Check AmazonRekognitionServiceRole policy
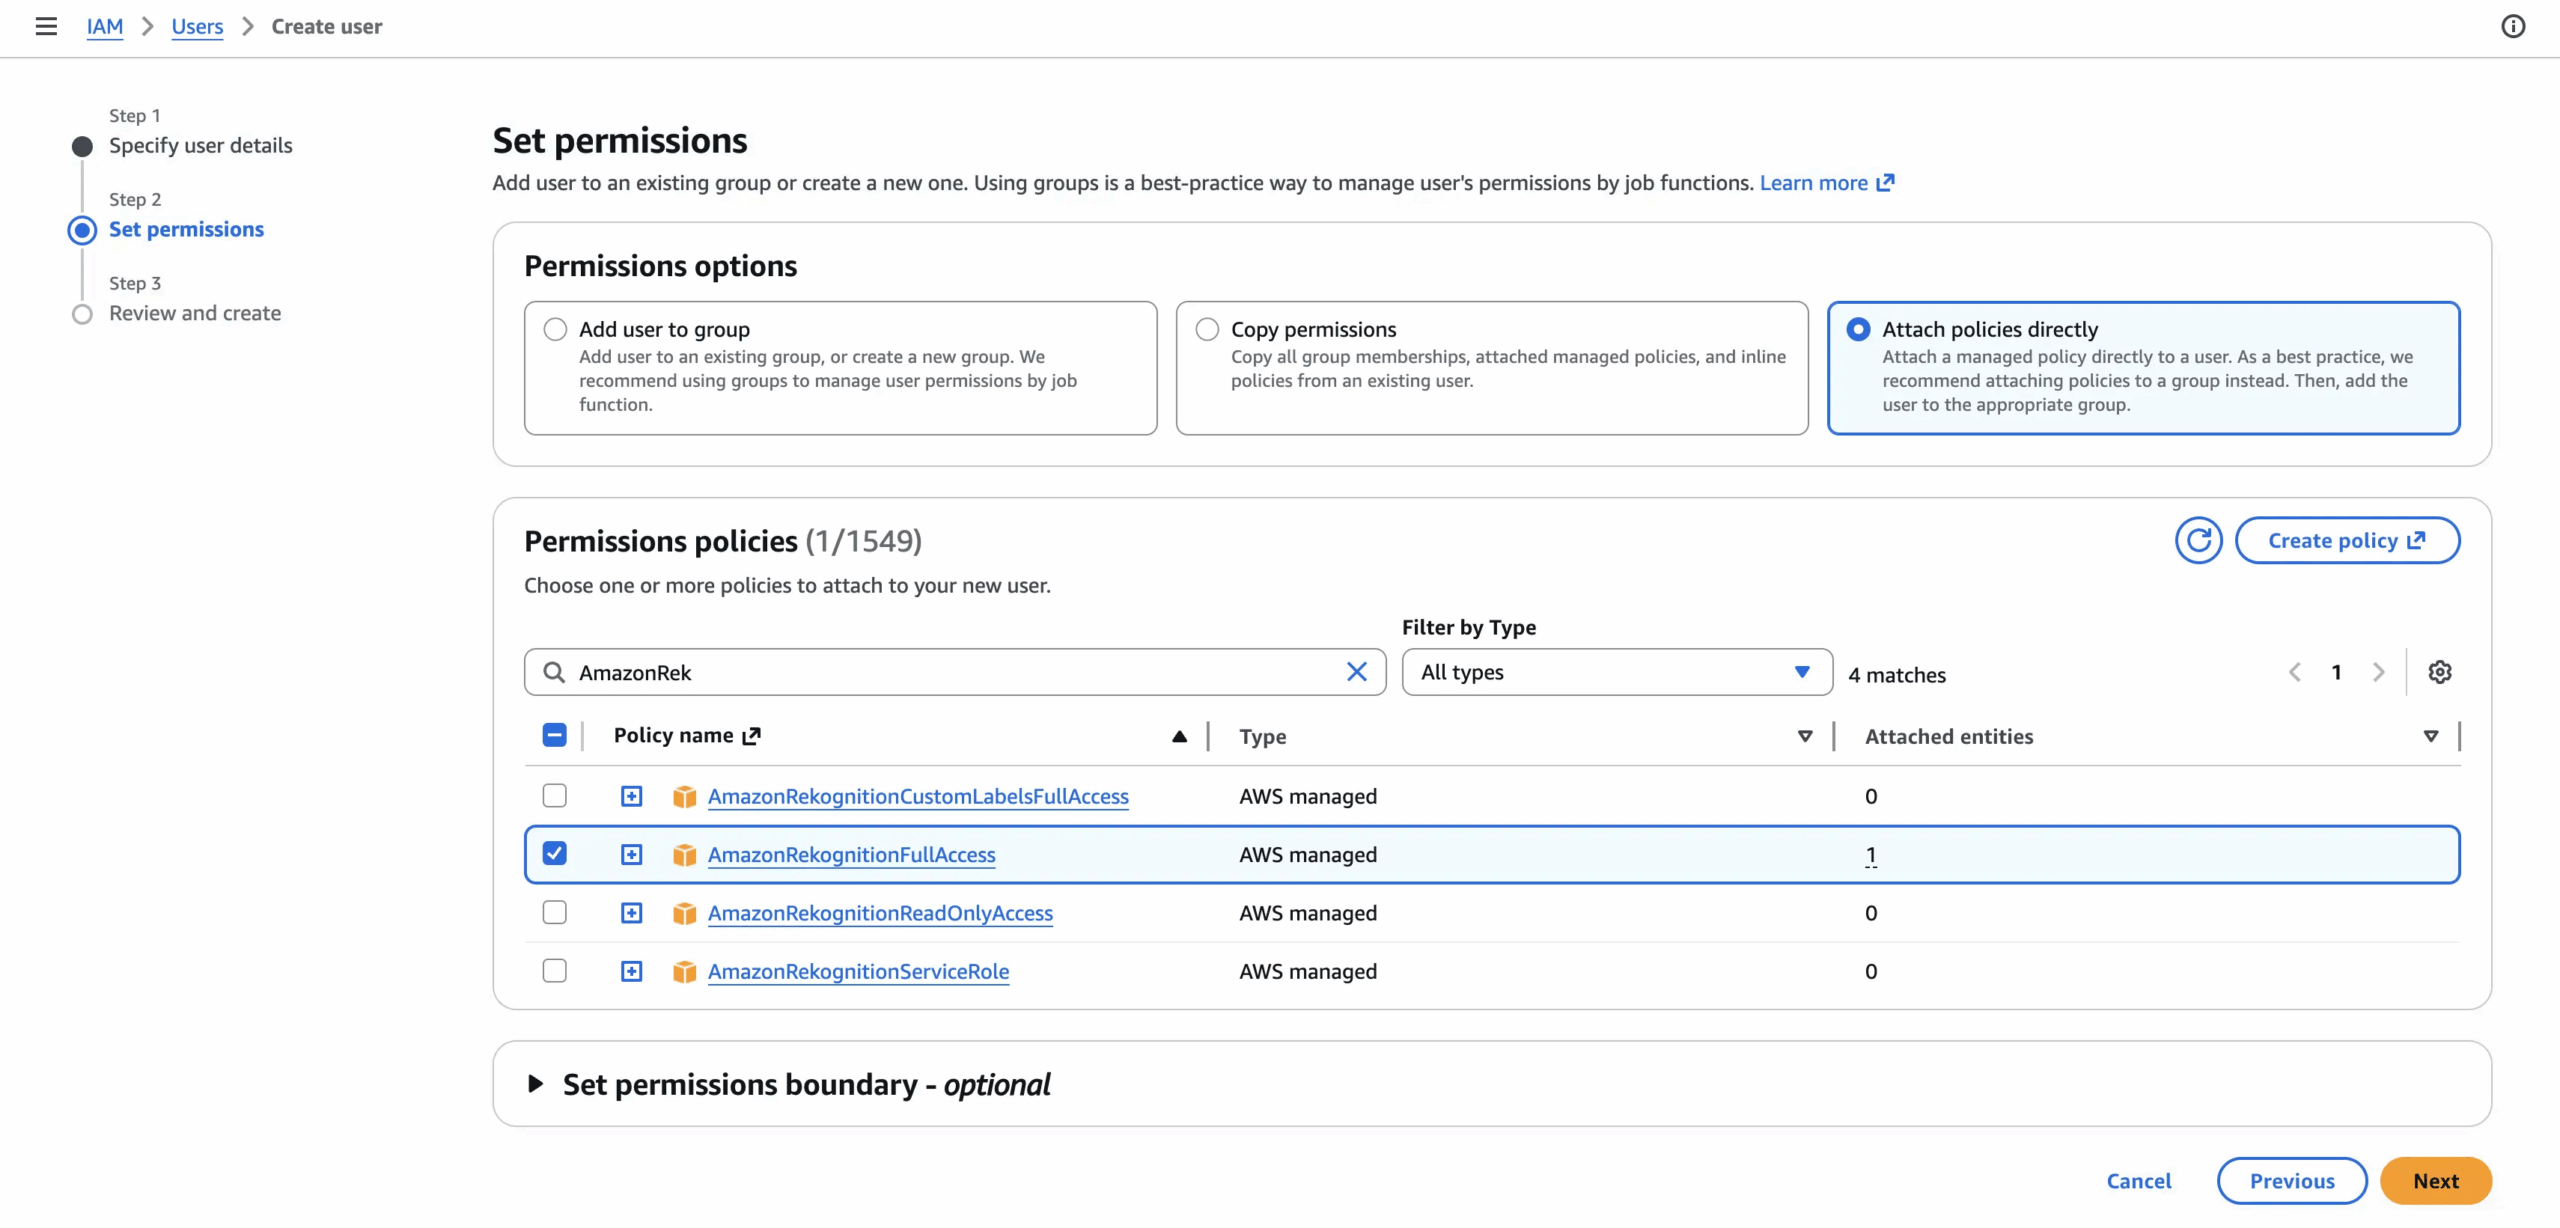The image size is (2560, 1228). [554, 970]
